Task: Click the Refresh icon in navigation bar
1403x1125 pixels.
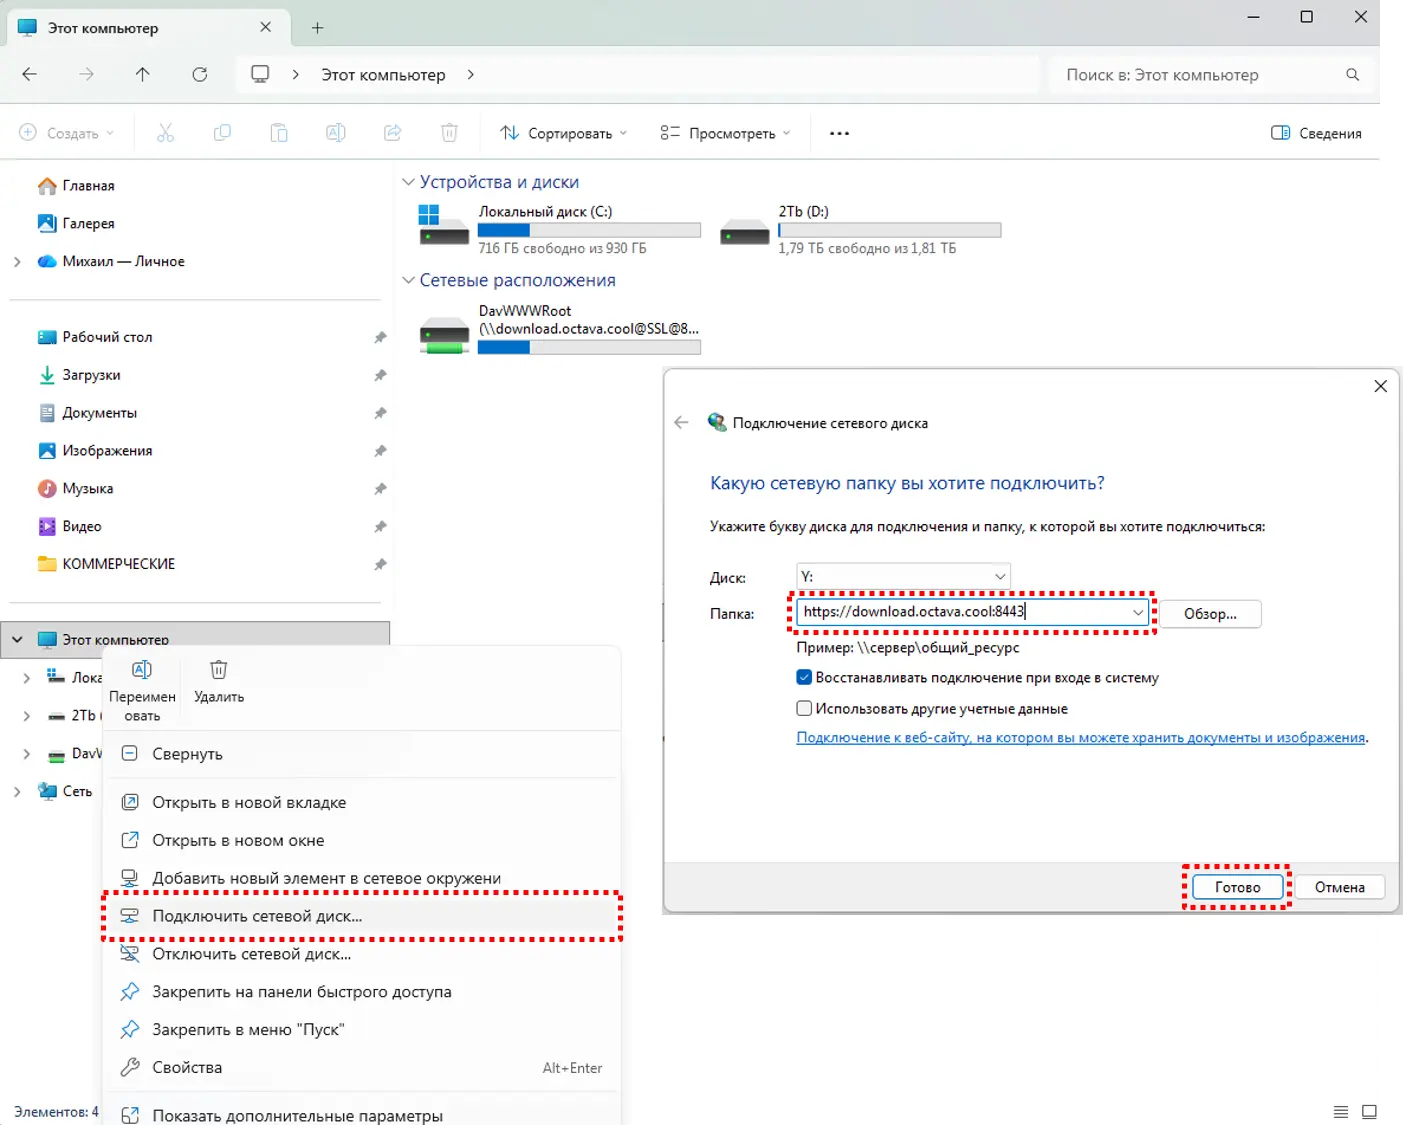Action: click(200, 75)
